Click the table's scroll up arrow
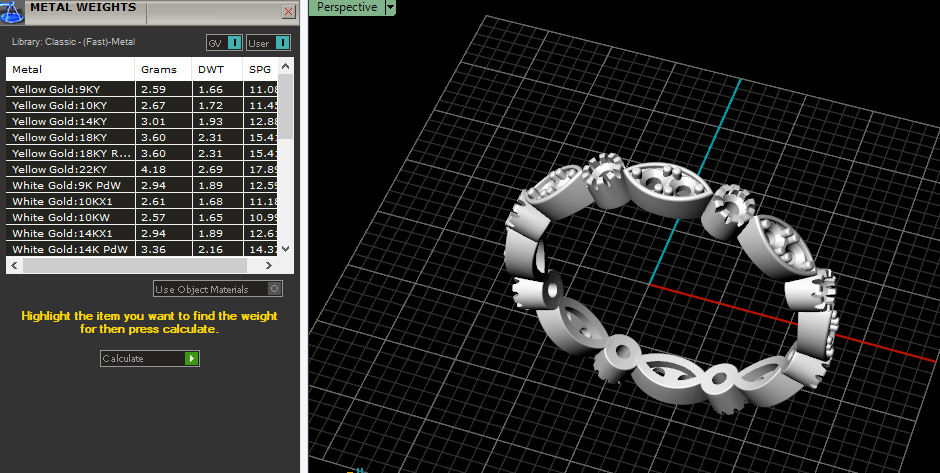The width and height of the screenshot is (940, 473). click(285, 66)
